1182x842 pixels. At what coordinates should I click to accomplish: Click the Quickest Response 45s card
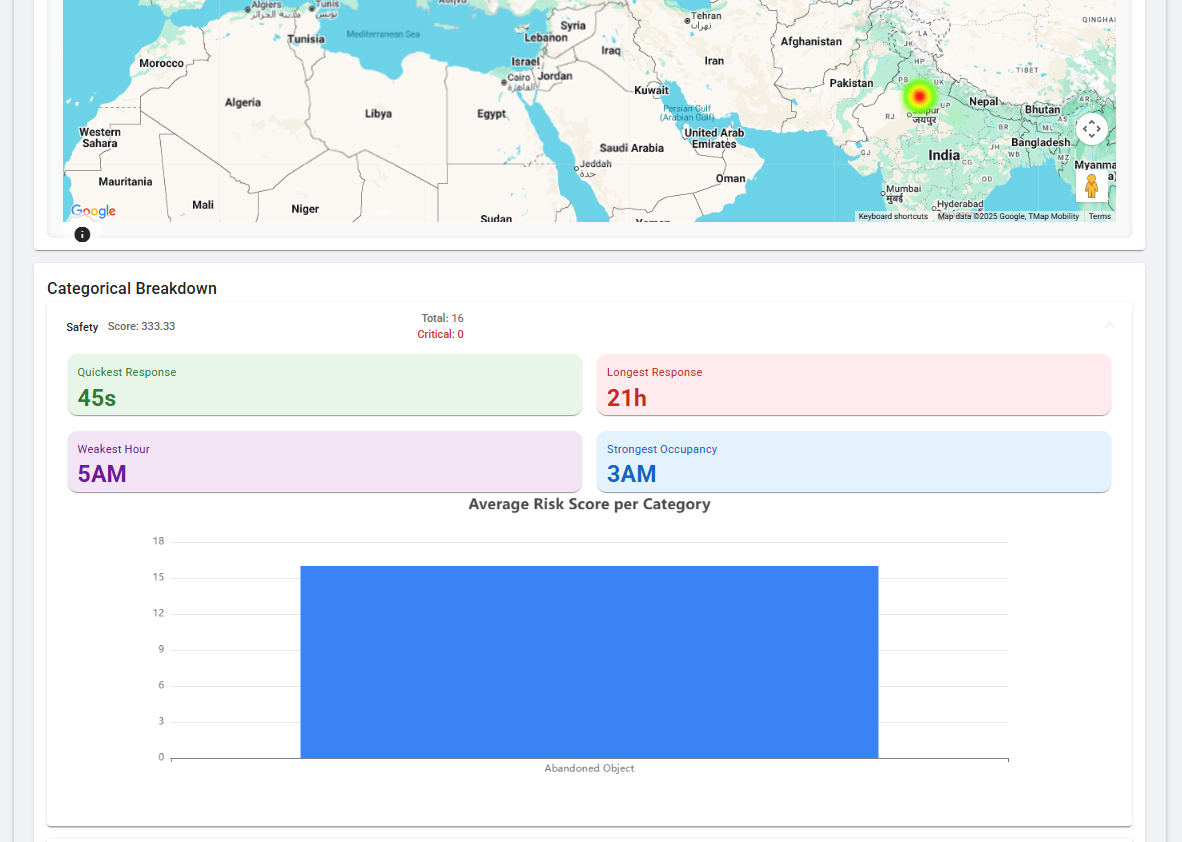tap(325, 384)
